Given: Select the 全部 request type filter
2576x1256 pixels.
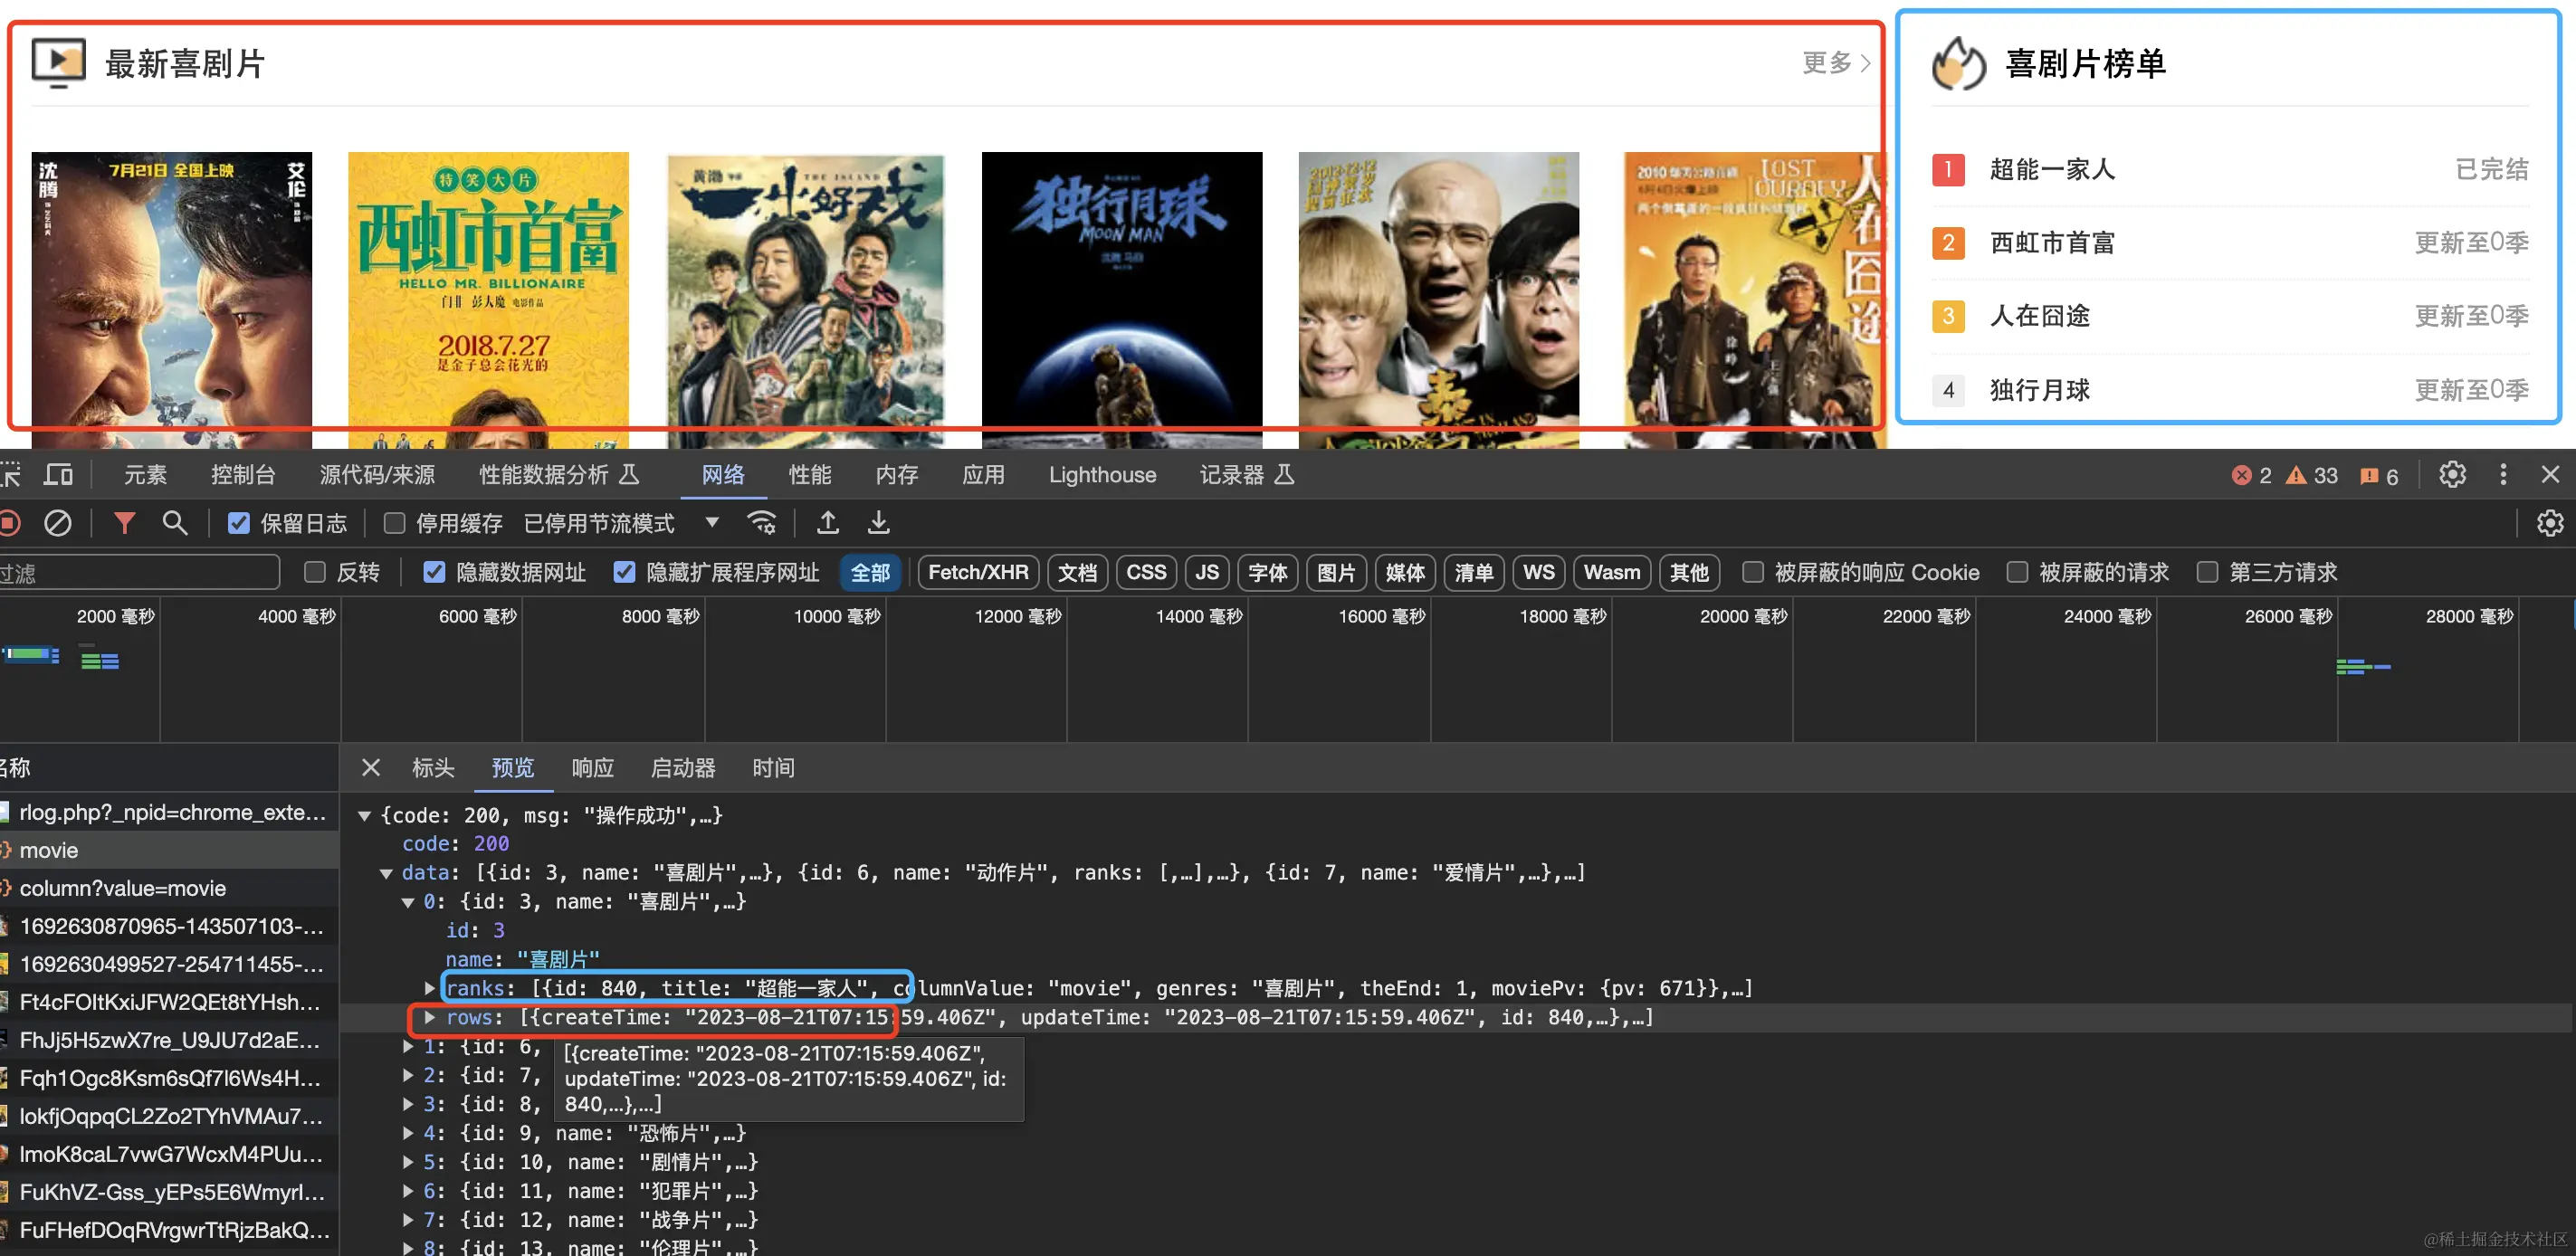Looking at the screenshot, I should 870,572.
